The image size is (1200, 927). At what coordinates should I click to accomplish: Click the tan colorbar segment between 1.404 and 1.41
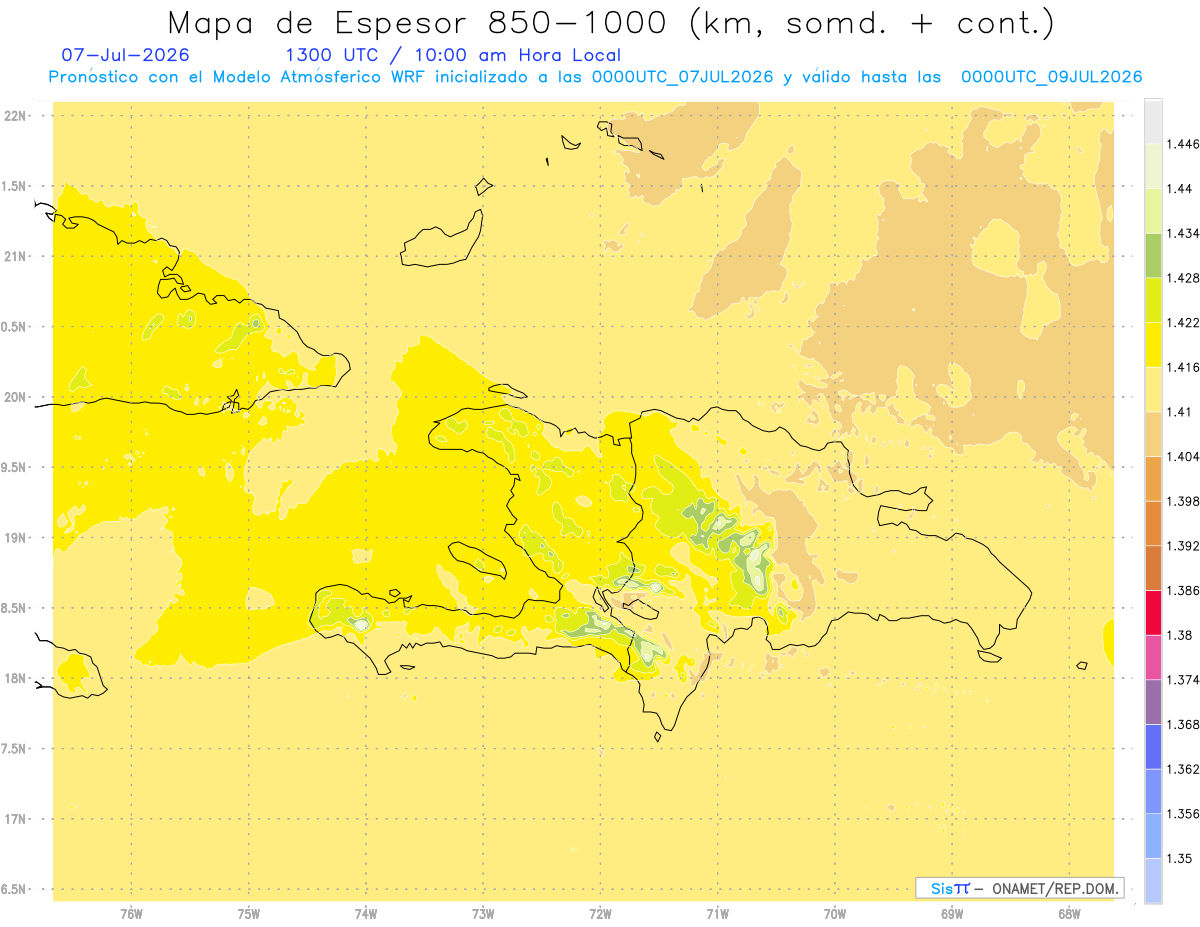pyautogui.click(x=1153, y=434)
